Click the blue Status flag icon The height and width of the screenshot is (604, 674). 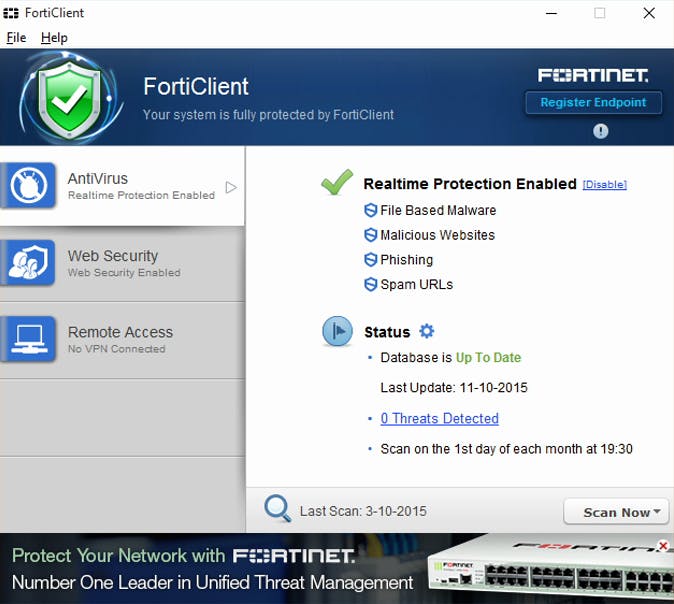point(337,331)
